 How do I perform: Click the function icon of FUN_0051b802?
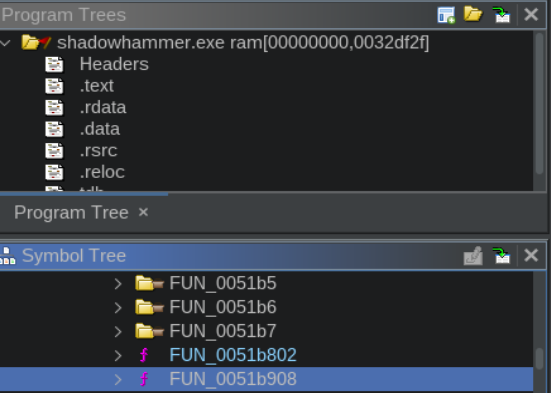(144, 355)
